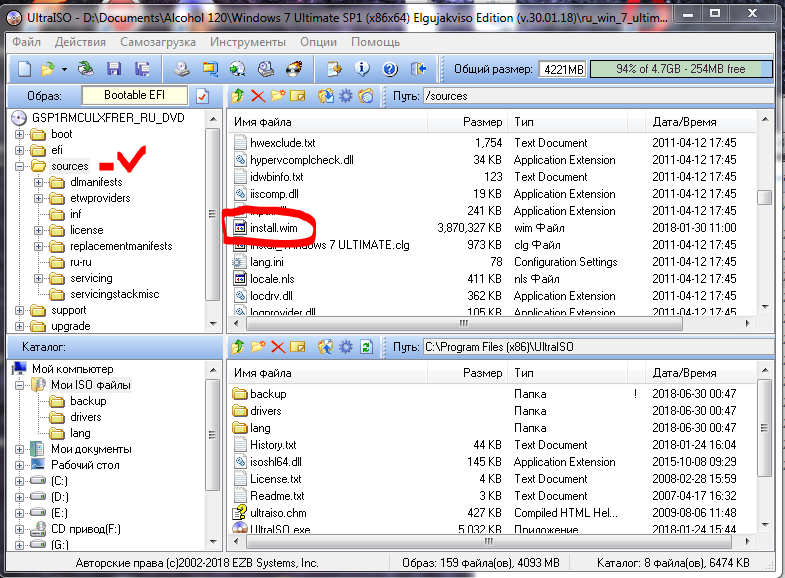This screenshot has height=578, width=785.
Task: Click the local path field showing UltraISO
Action: click(x=598, y=347)
